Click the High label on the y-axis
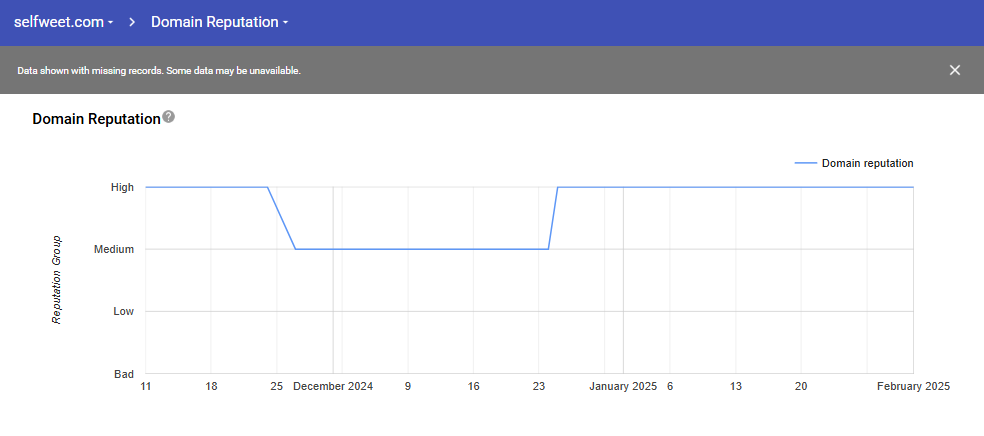Image resolution: width=984 pixels, height=436 pixels. [x=122, y=187]
